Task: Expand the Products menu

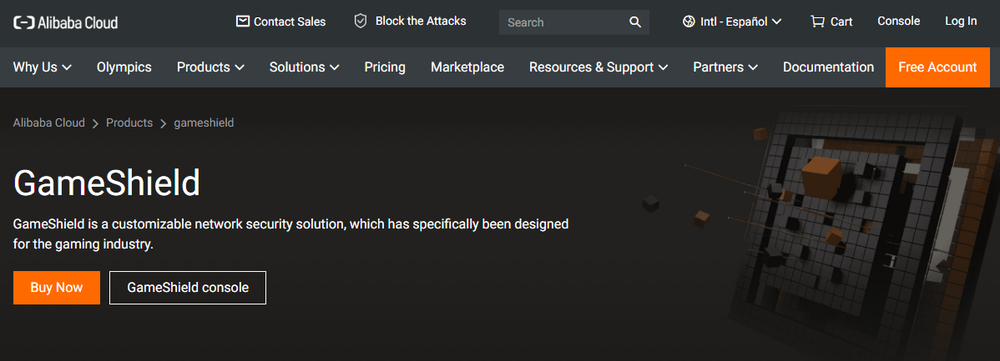Action: pos(210,67)
